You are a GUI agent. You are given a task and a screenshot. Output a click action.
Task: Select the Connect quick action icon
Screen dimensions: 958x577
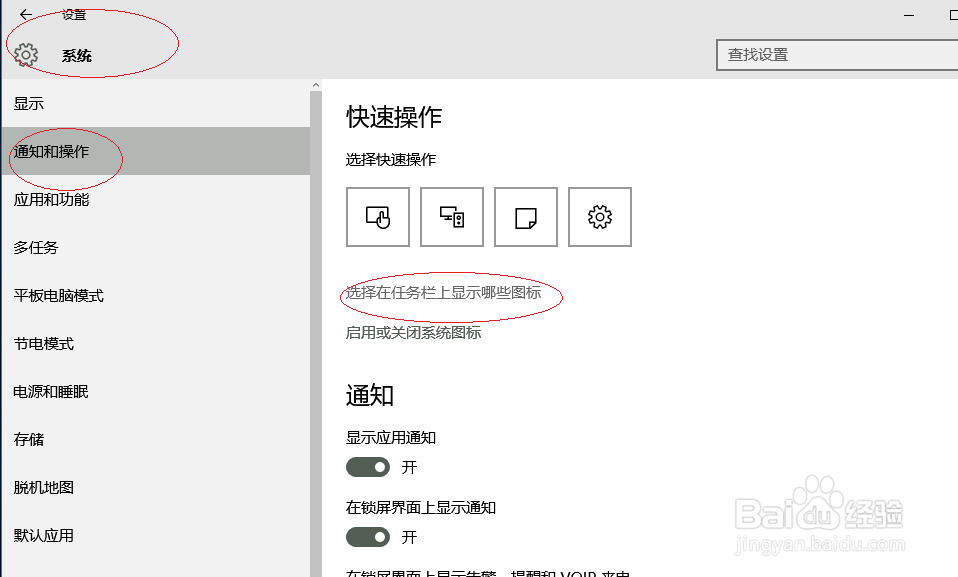point(451,216)
